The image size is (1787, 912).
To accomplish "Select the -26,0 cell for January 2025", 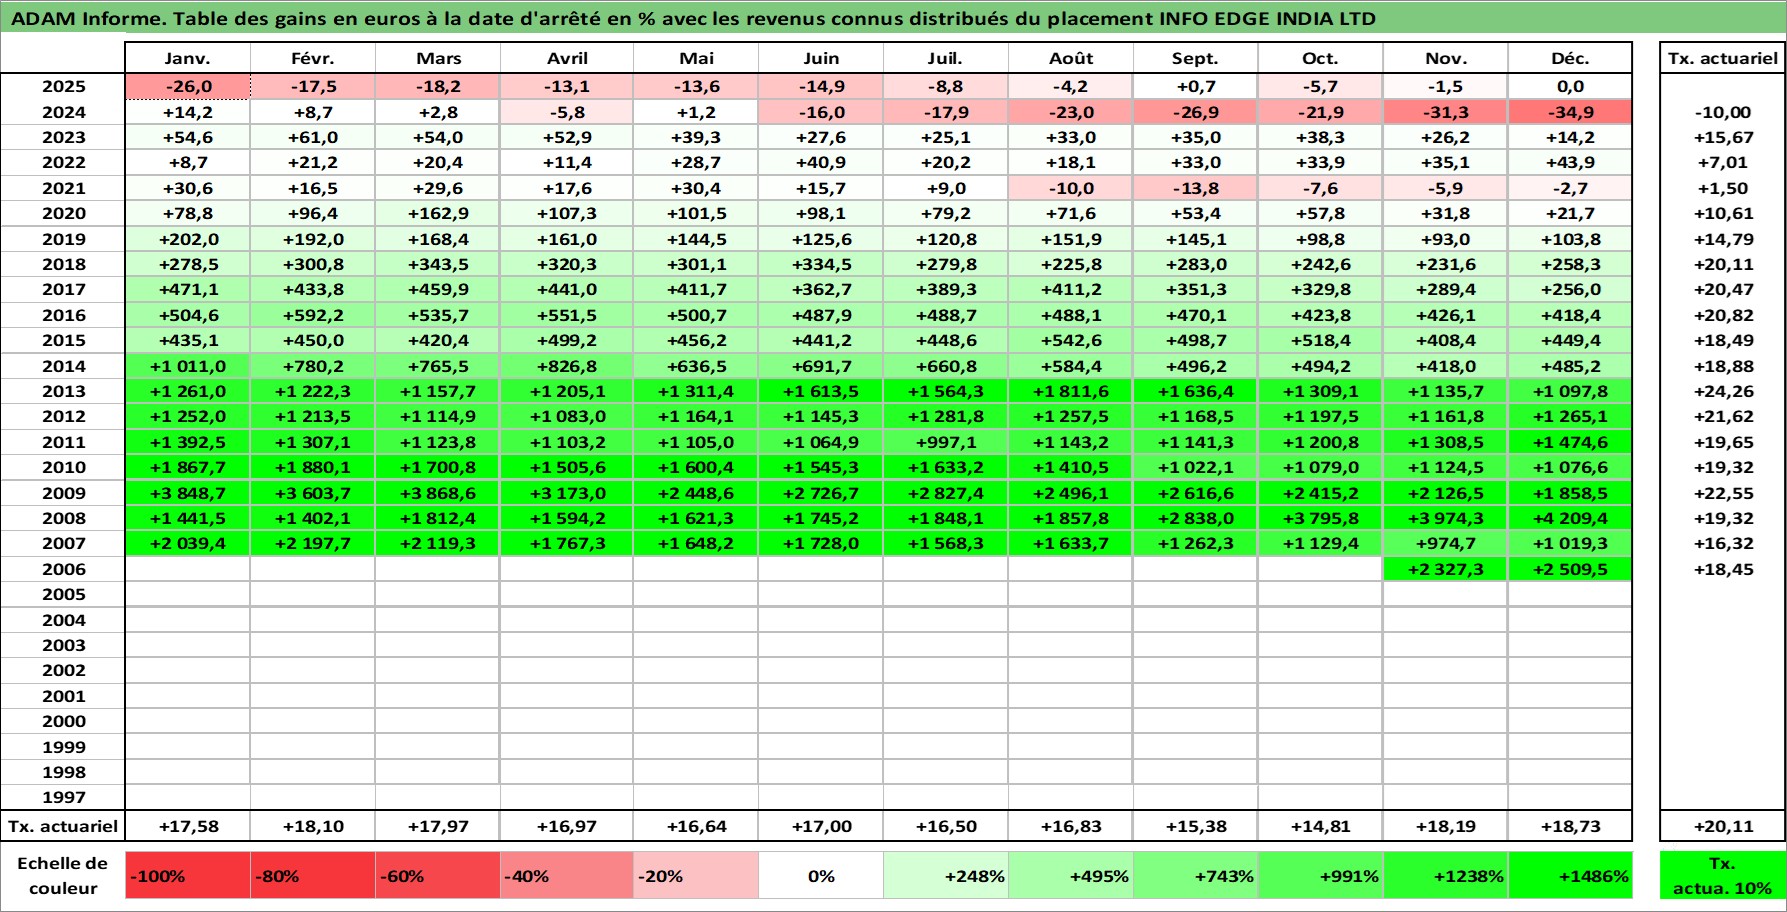I will [x=188, y=86].
